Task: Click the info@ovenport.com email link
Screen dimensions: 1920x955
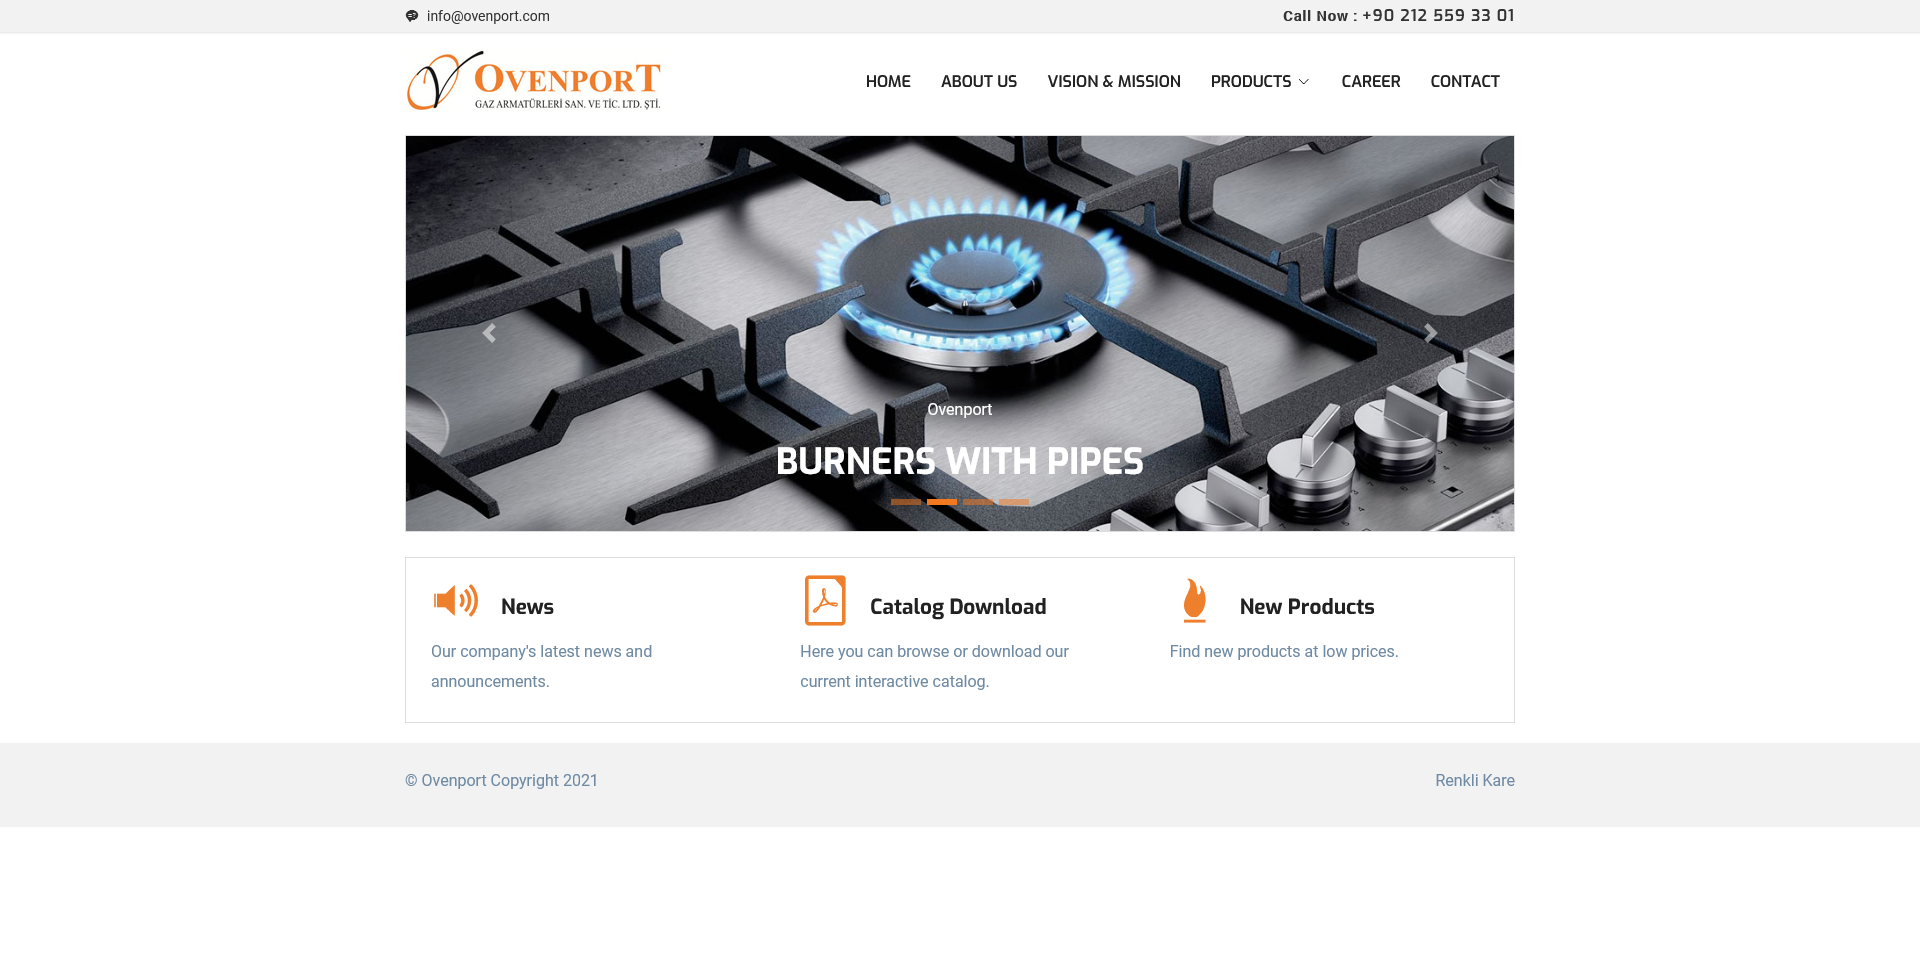Action: coord(488,16)
